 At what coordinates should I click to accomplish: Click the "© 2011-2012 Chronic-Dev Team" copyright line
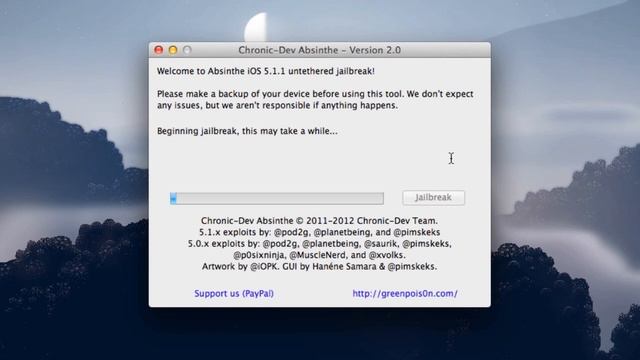point(319,221)
